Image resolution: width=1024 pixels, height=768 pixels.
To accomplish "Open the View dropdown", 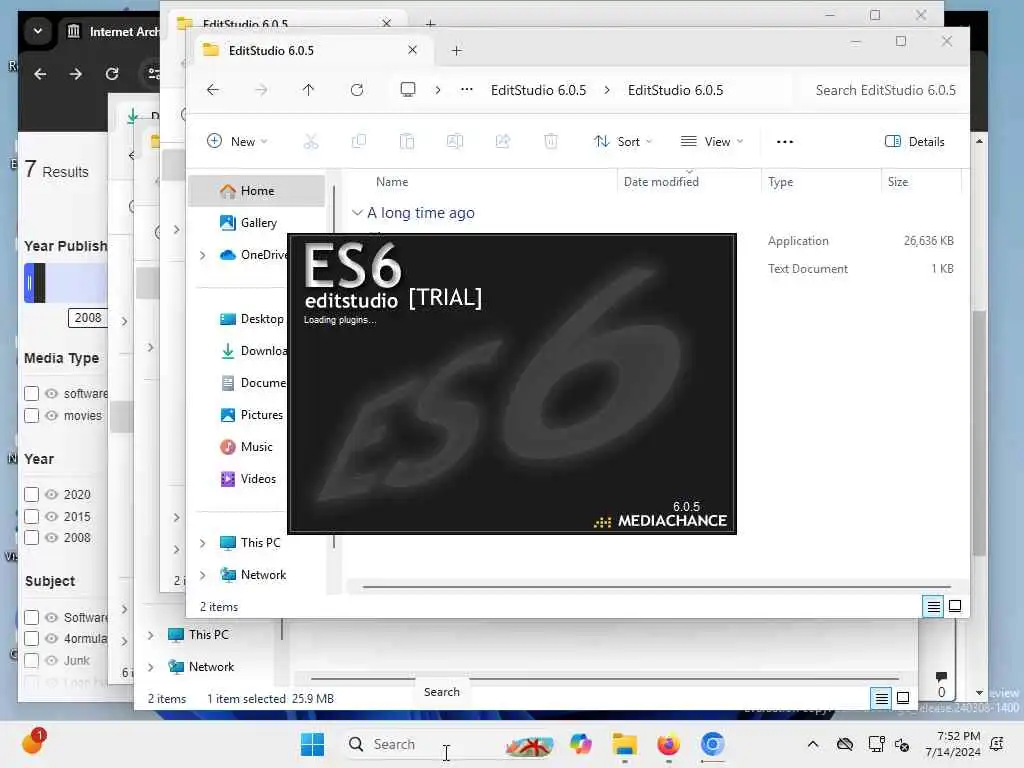I will [712, 142].
